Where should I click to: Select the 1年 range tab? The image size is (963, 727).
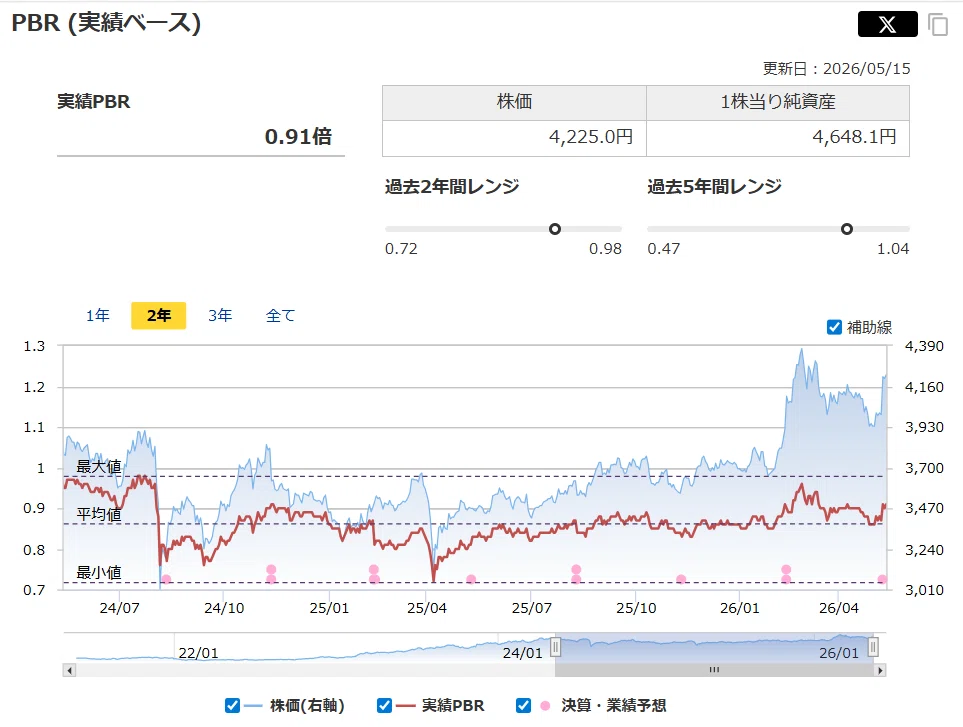pos(98,316)
